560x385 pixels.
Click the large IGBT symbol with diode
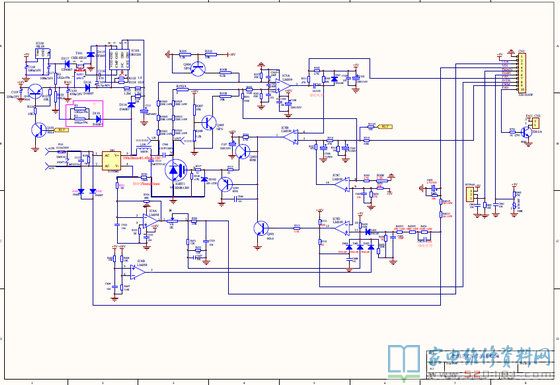point(176,170)
